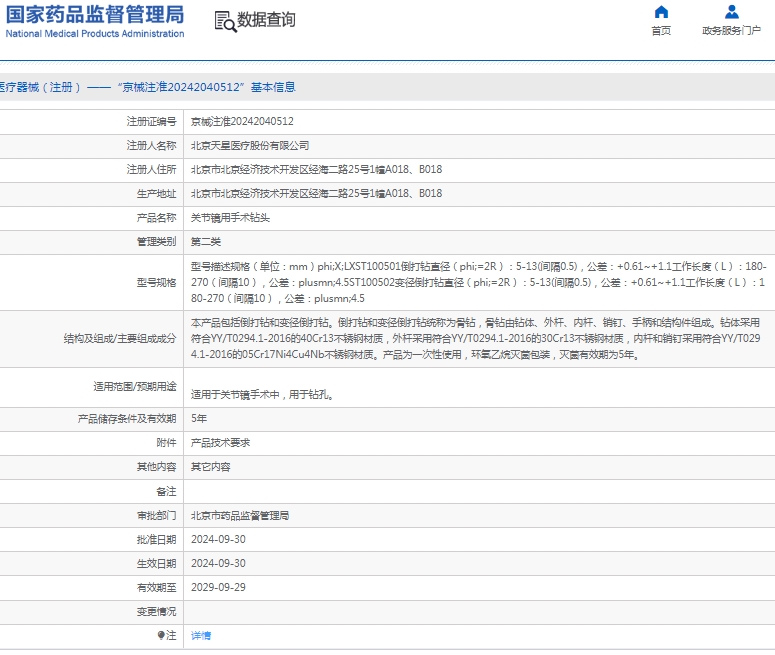Viewport: 775px width, 655px height.
Task: Click the 生产地址 row label
Action: pos(156,194)
